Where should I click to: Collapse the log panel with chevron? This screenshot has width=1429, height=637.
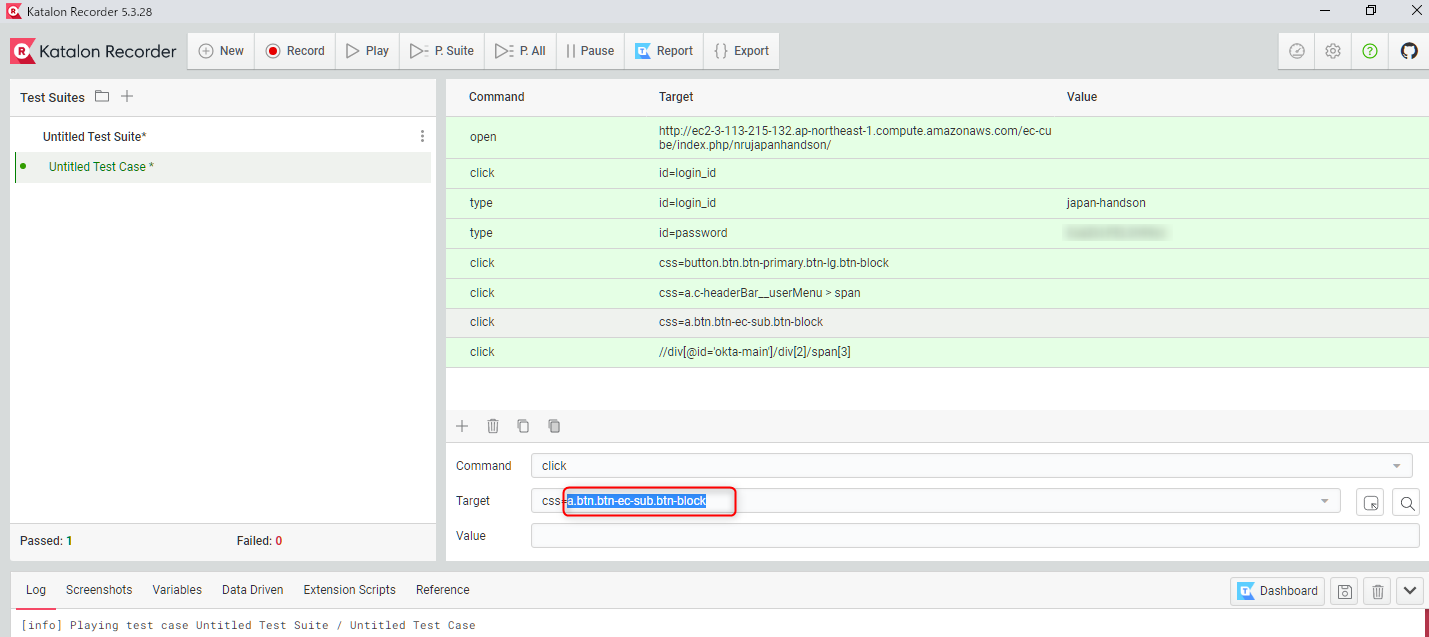(x=1410, y=591)
